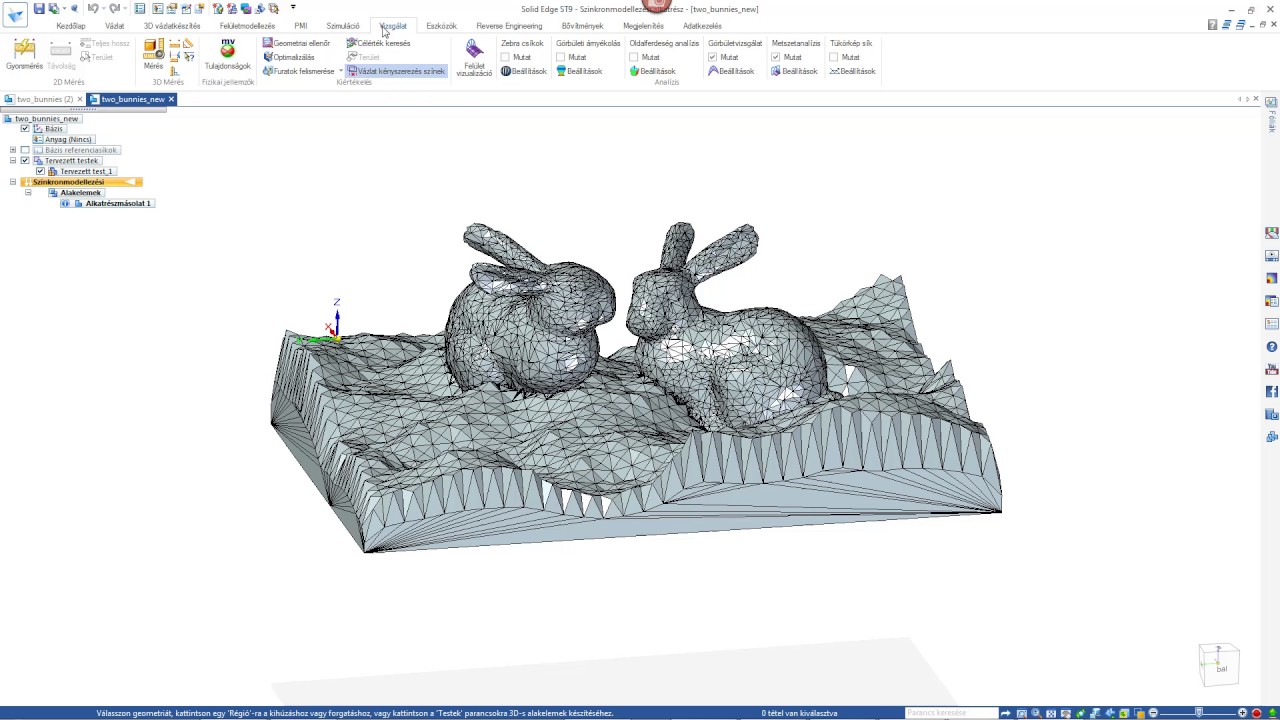Collapse the Szinkronmodellezési tree node
The height and width of the screenshot is (720, 1280).
click(x=13, y=182)
